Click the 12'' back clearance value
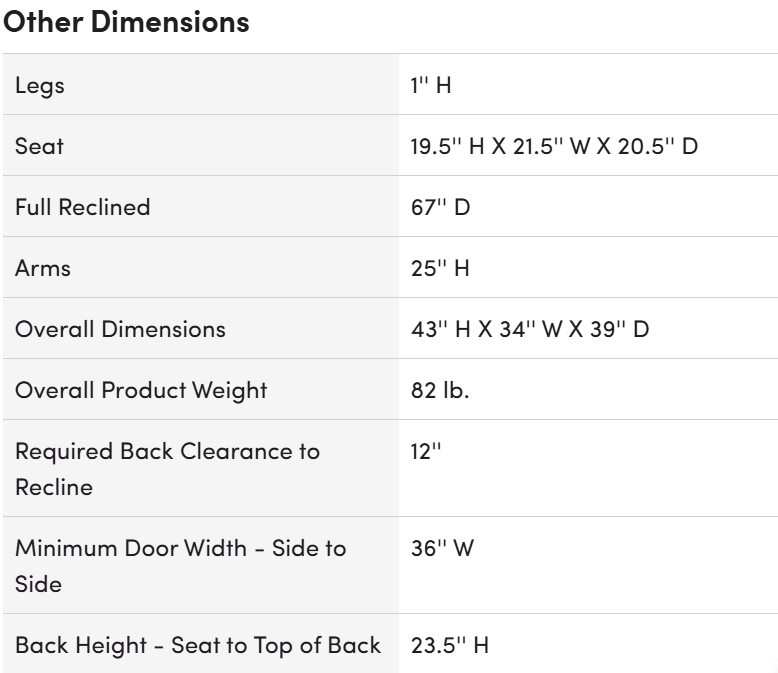Image resolution: width=778 pixels, height=673 pixels. click(x=425, y=451)
